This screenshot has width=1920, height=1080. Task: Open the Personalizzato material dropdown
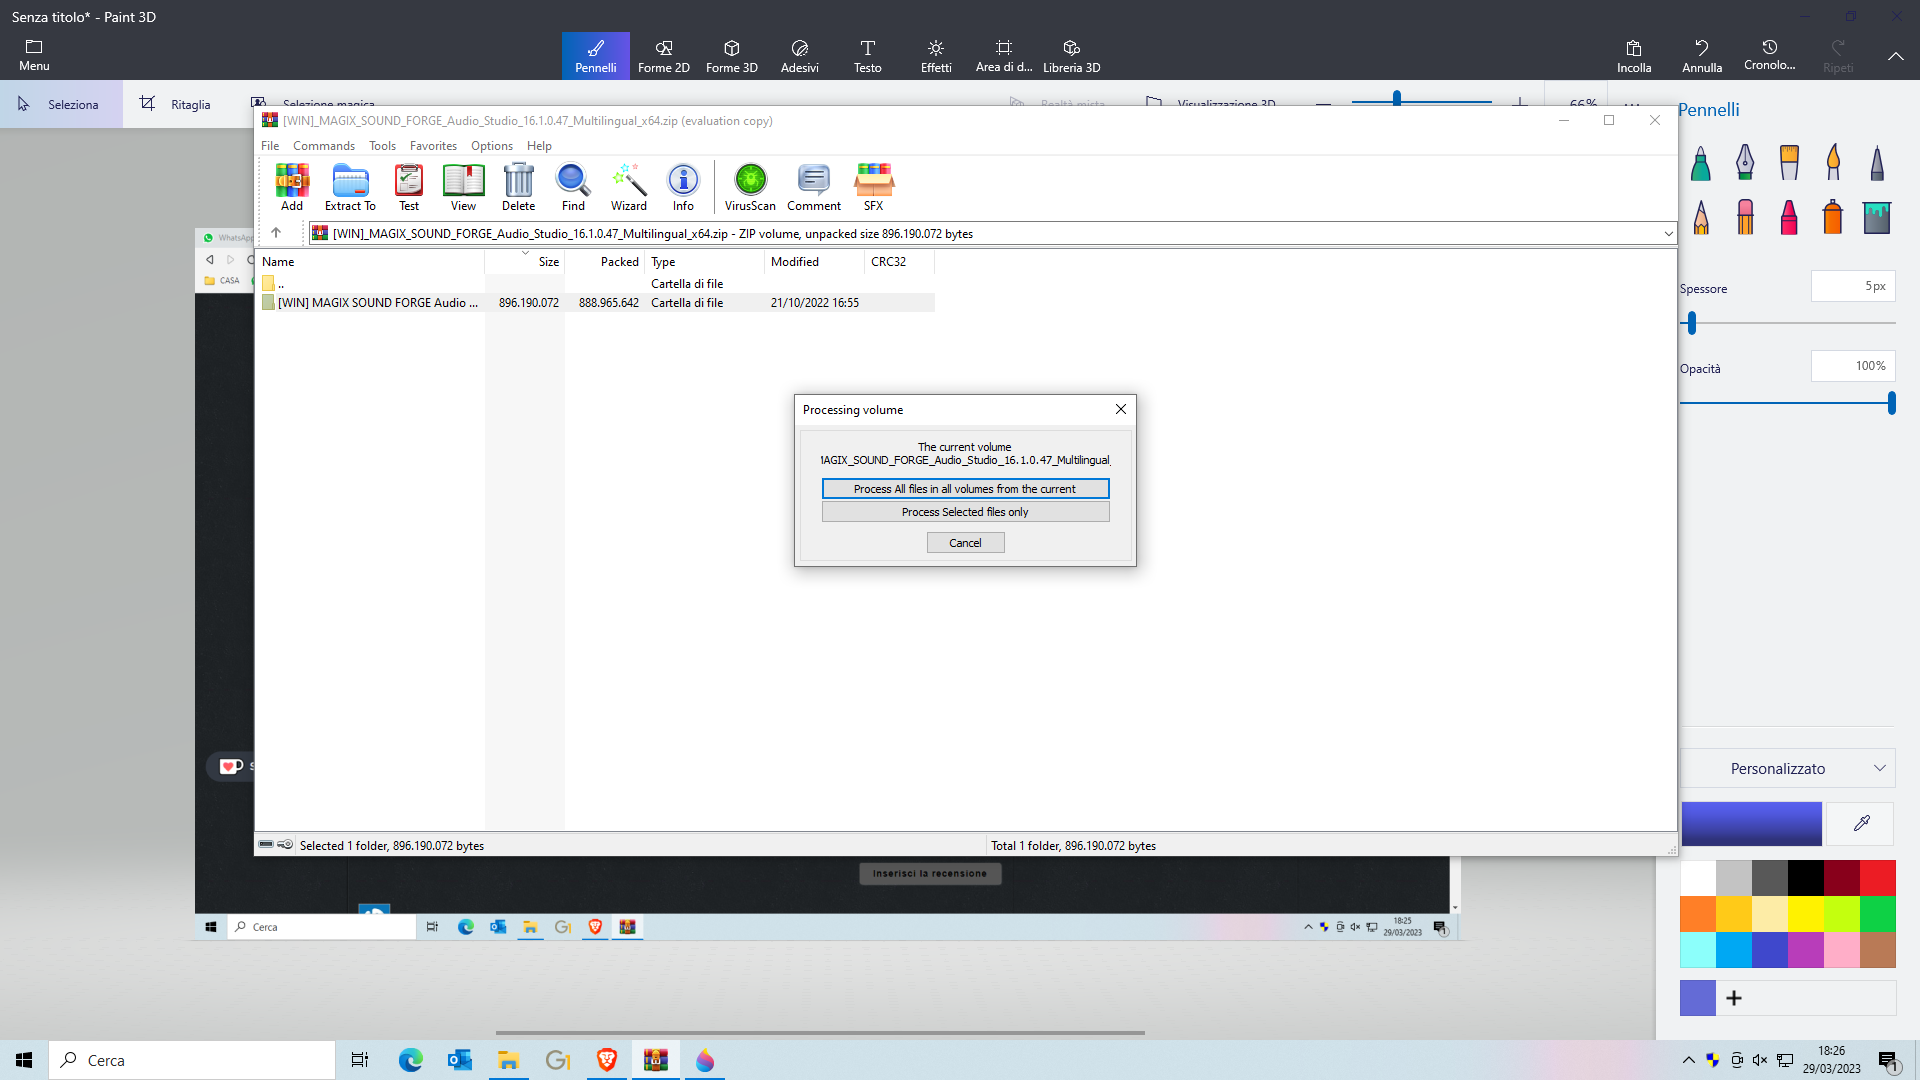coord(1788,768)
